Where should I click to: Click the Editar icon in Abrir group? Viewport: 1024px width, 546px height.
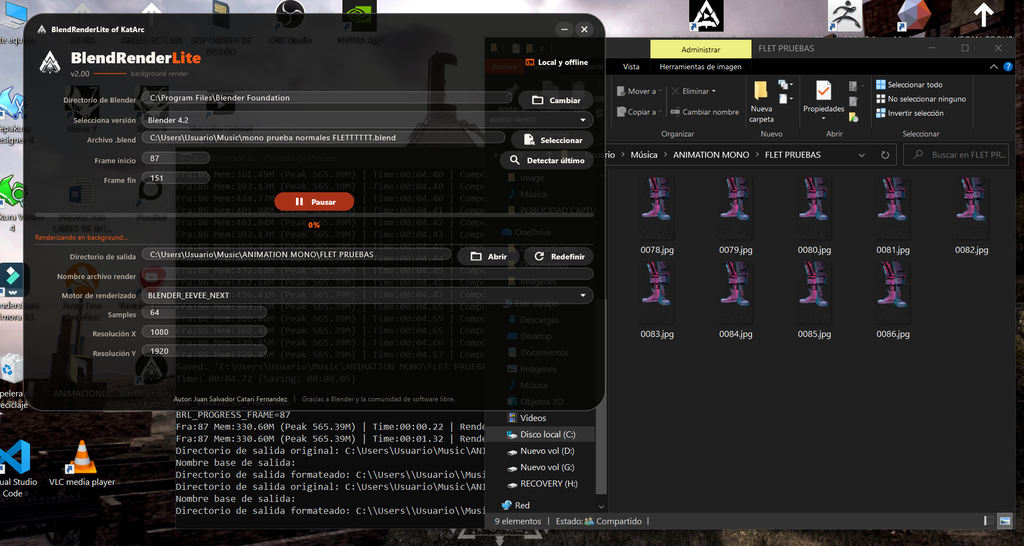(x=853, y=102)
